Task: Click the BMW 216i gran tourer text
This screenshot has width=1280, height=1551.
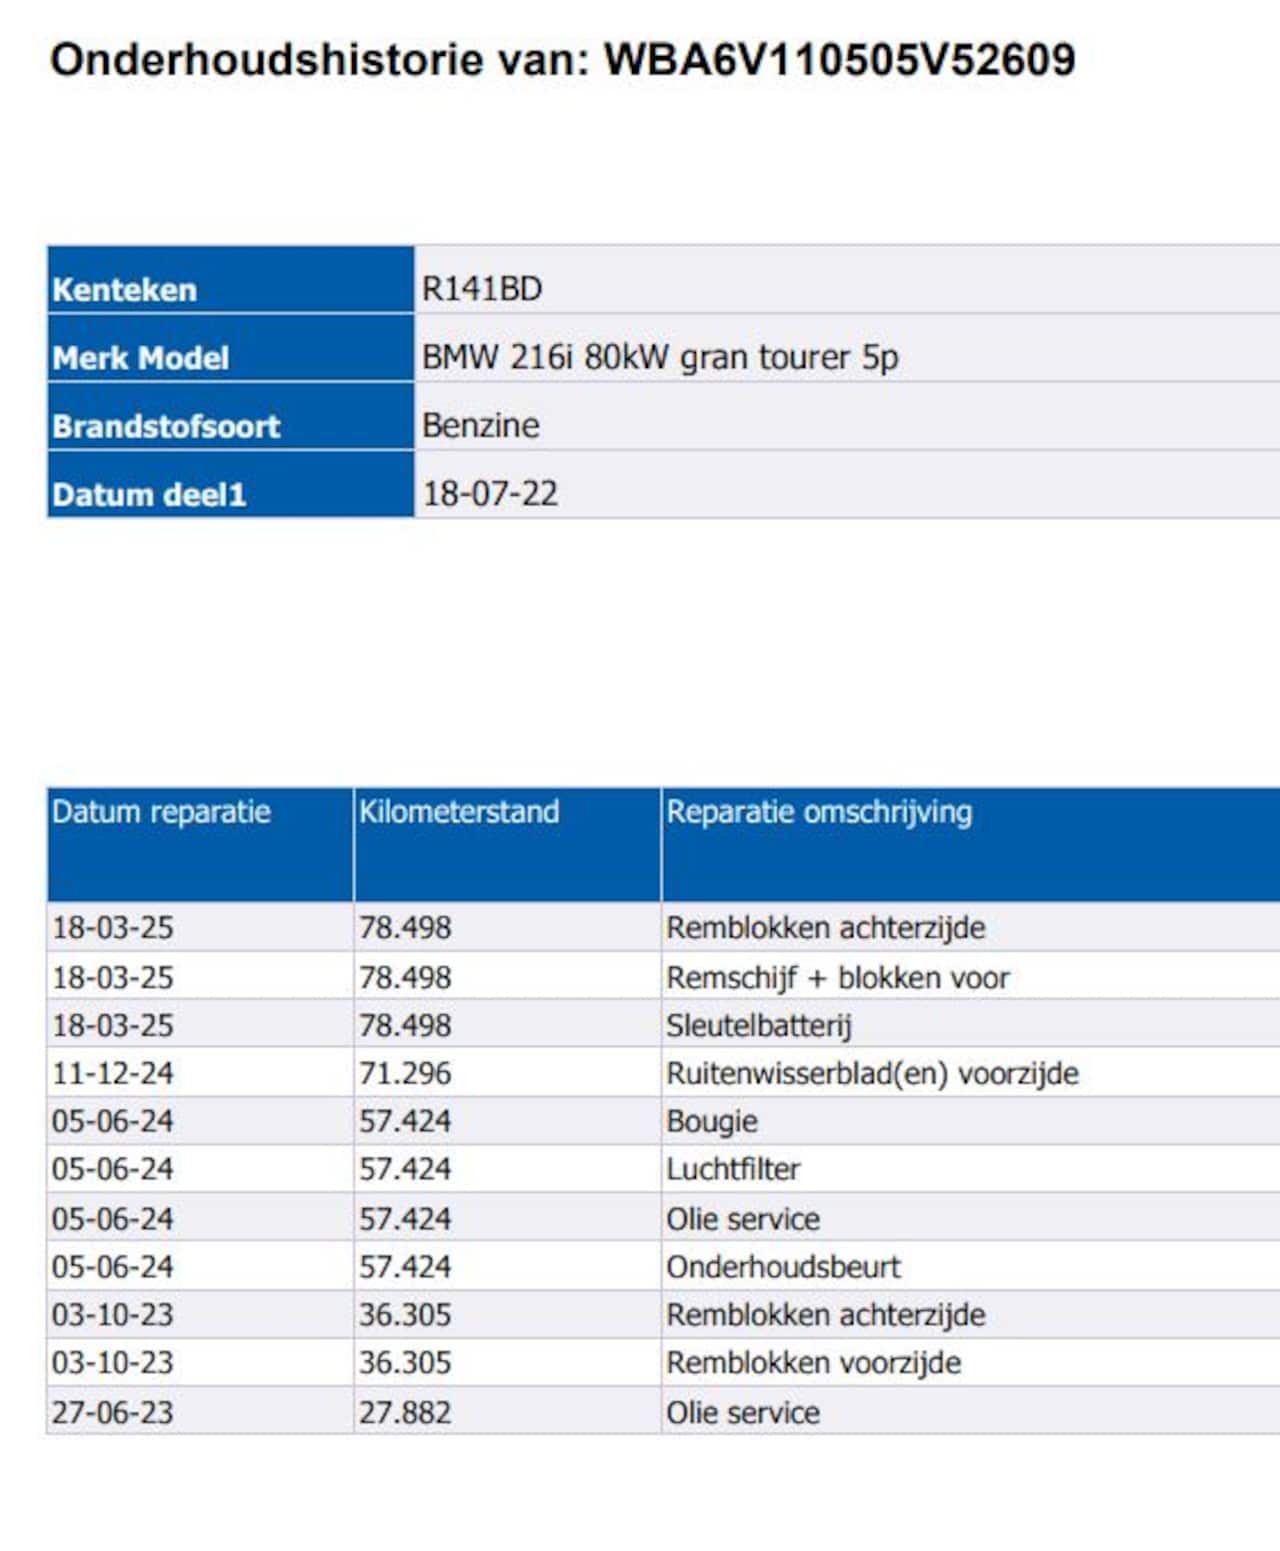Action: click(659, 357)
